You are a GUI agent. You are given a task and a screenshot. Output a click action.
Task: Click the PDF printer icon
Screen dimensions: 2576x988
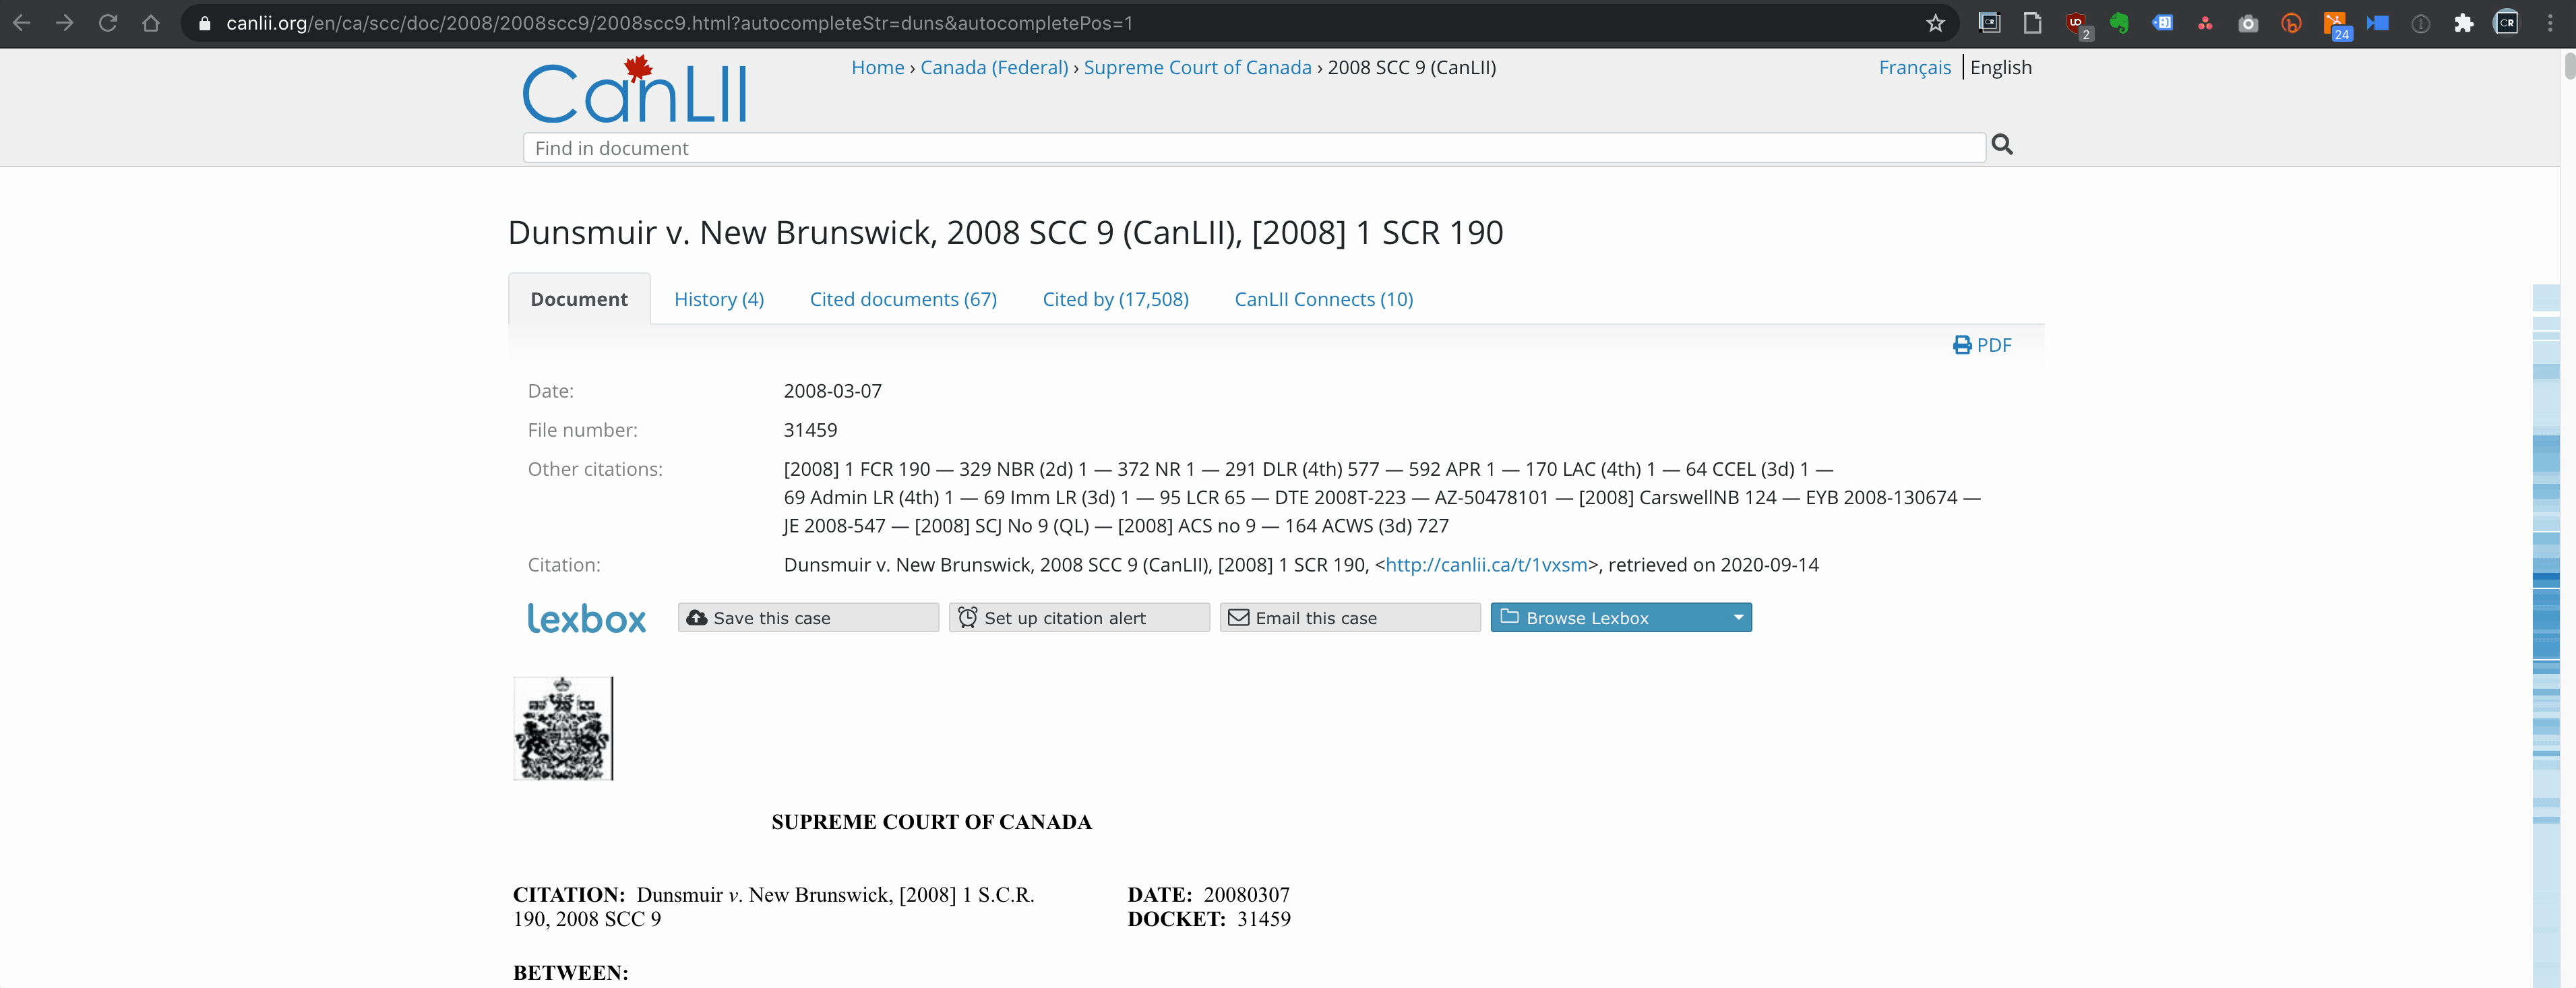click(1962, 345)
